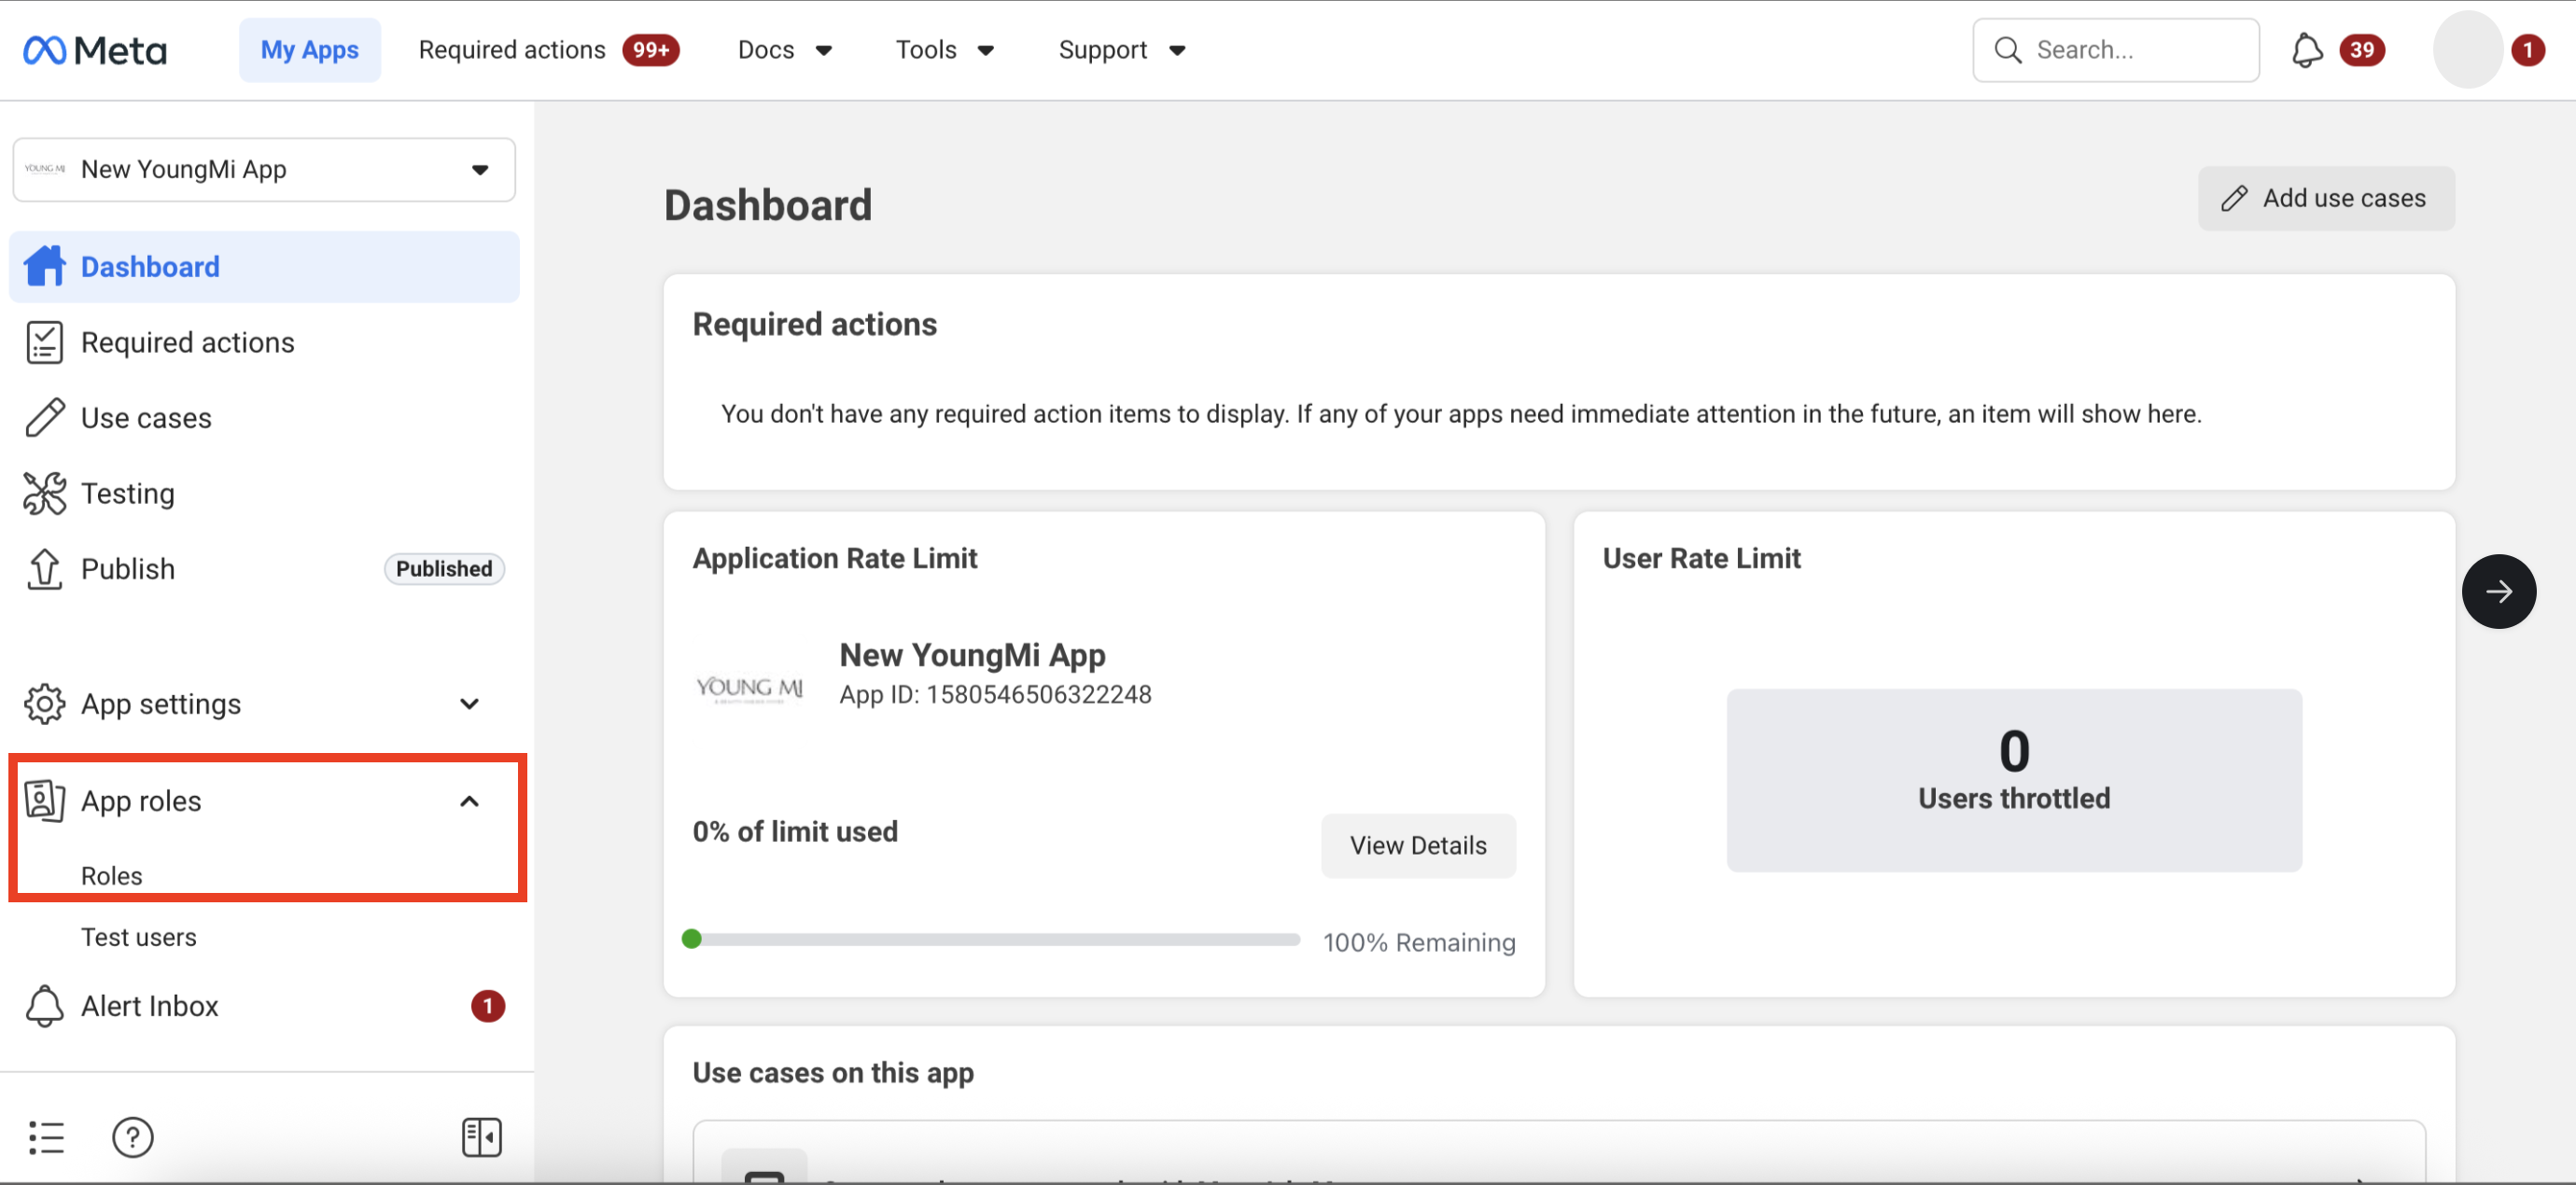Image resolution: width=2576 pixels, height=1185 pixels.
Task: Click the rate limit progress bar
Action: pos(995,939)
